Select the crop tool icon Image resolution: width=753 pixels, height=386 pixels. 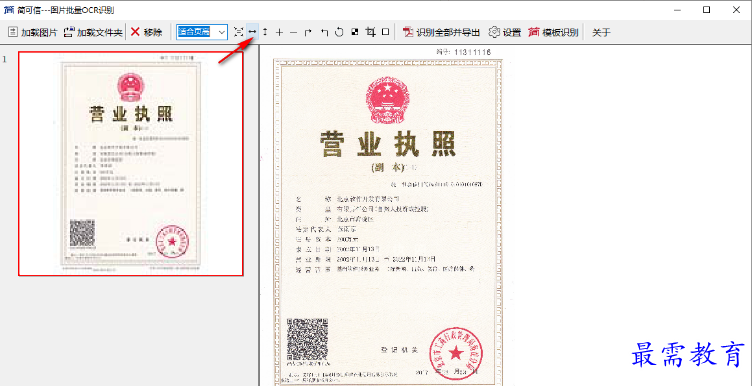click(x=370, y=32)
